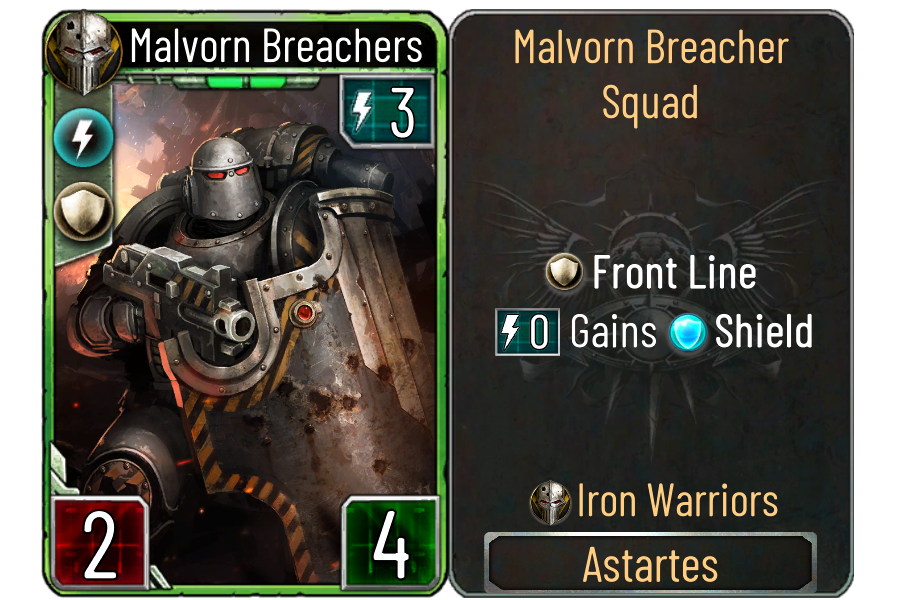900x600 pixels.
Task: Click the Malvorn Breachers card title
Action: coord(276,46)
